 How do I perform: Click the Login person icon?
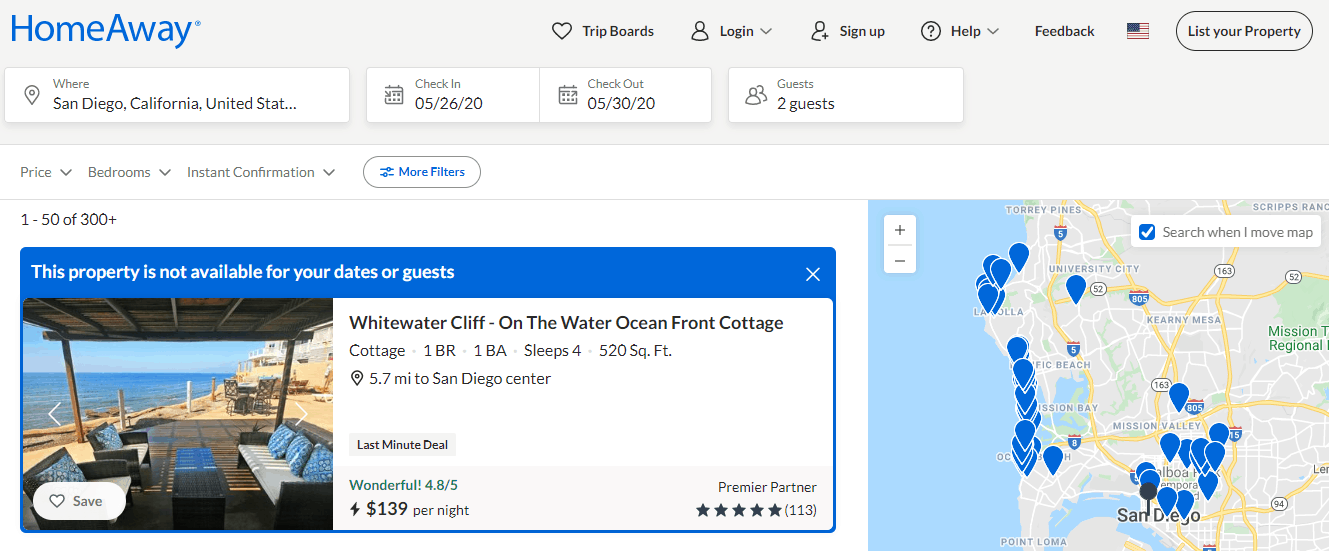[700, 31]
